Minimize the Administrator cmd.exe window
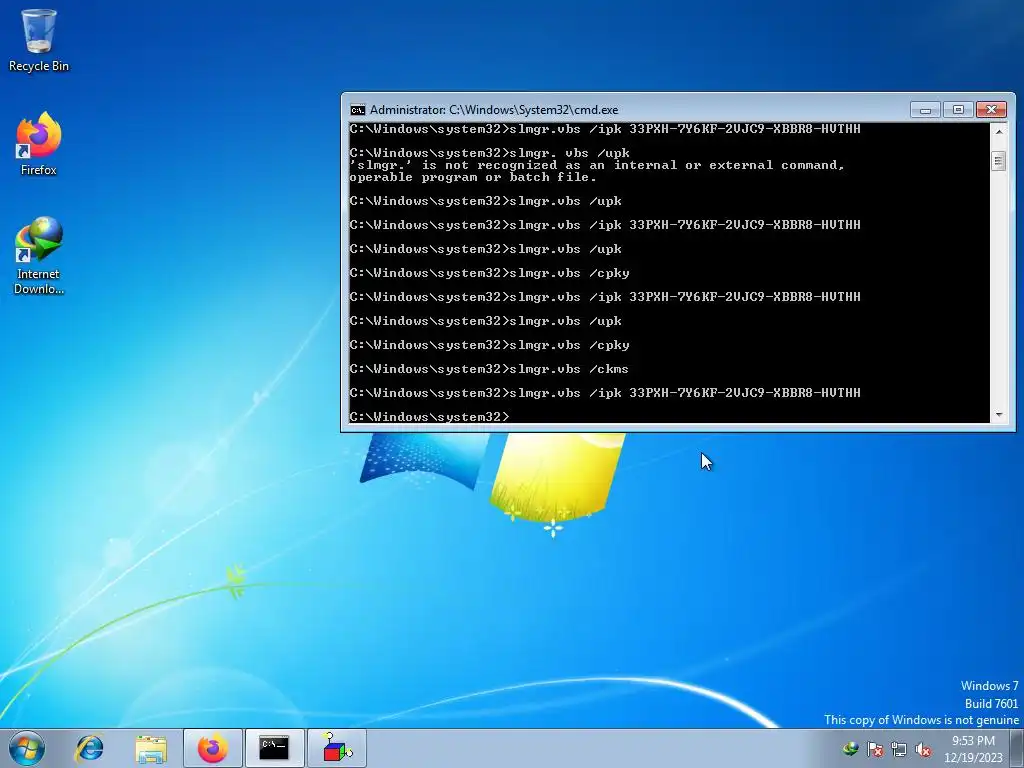 [x=925, y=110]
